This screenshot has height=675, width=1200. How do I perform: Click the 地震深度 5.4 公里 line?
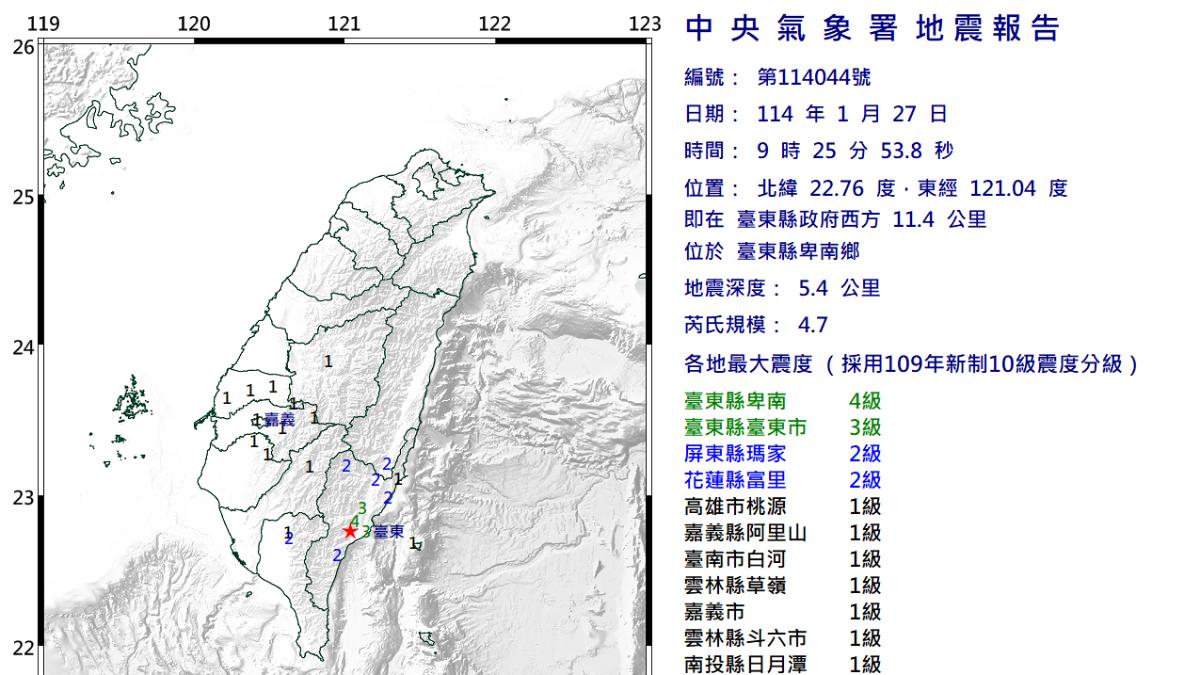782,289
